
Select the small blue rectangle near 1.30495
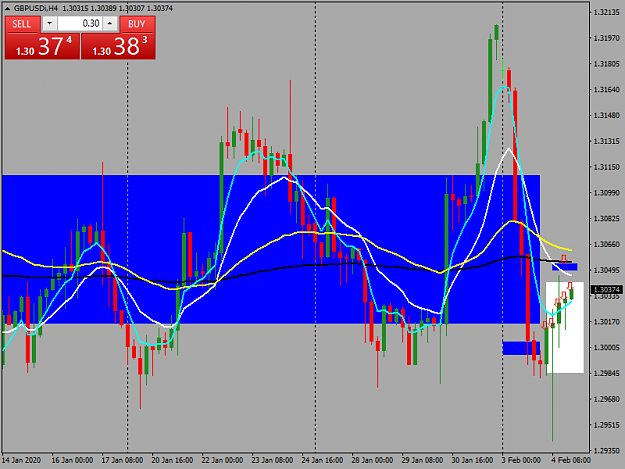point(564,267)
